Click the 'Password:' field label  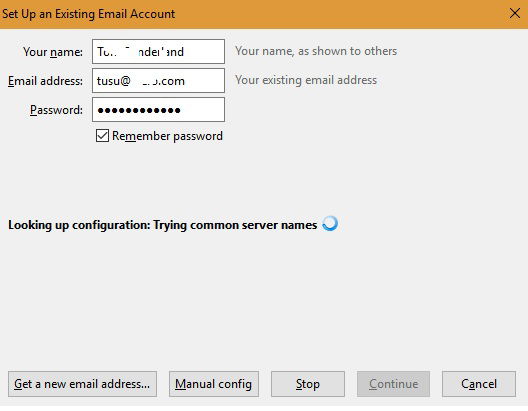click(x=57, y=110)
